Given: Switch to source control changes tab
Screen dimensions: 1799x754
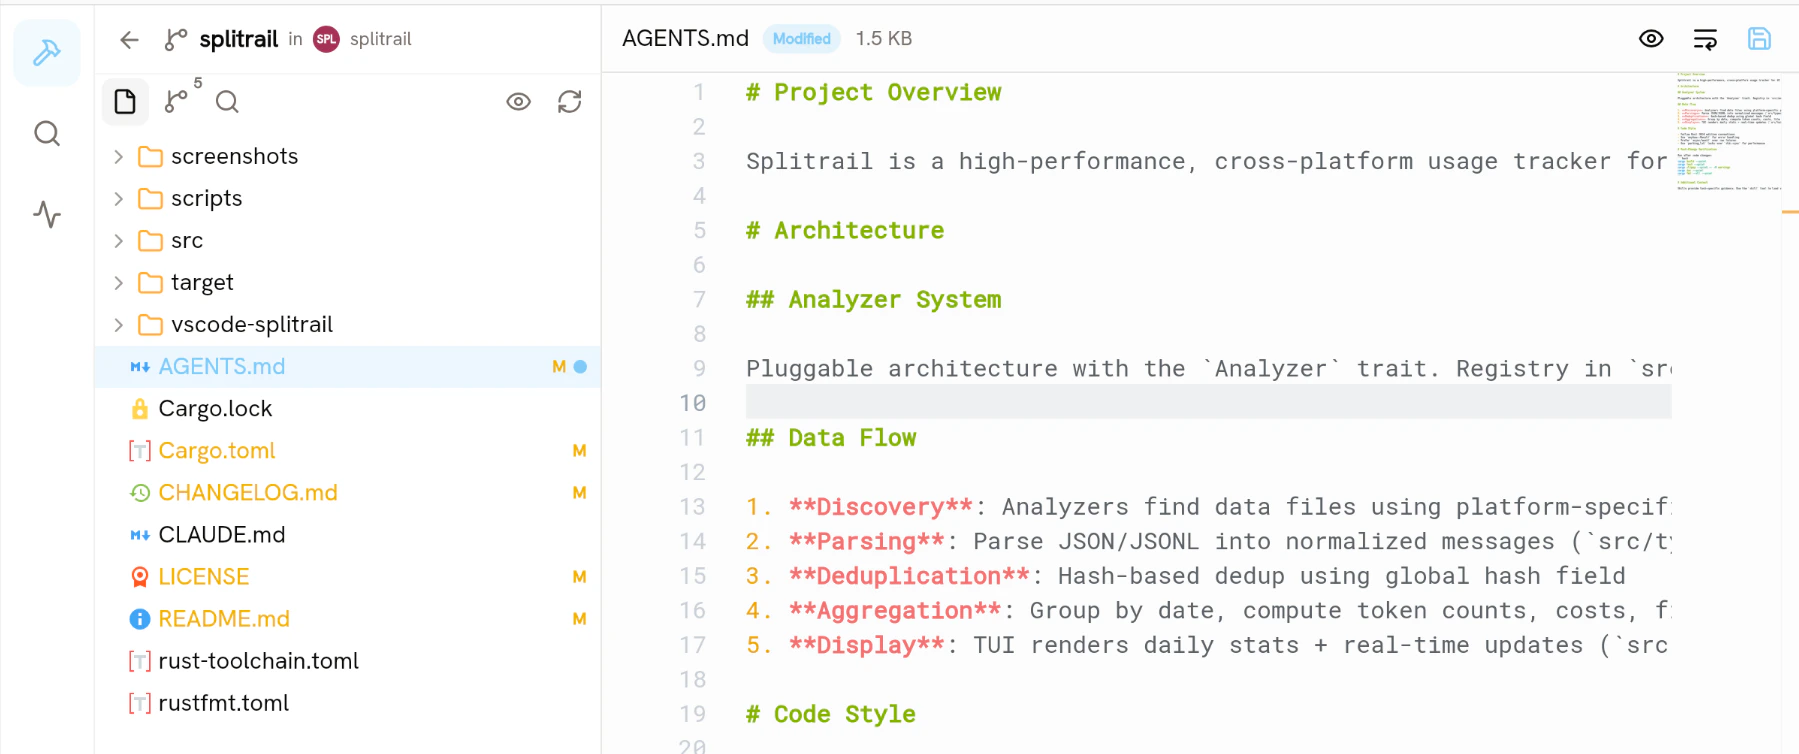Looking at the screenshot, I should [x=177, y=101].
